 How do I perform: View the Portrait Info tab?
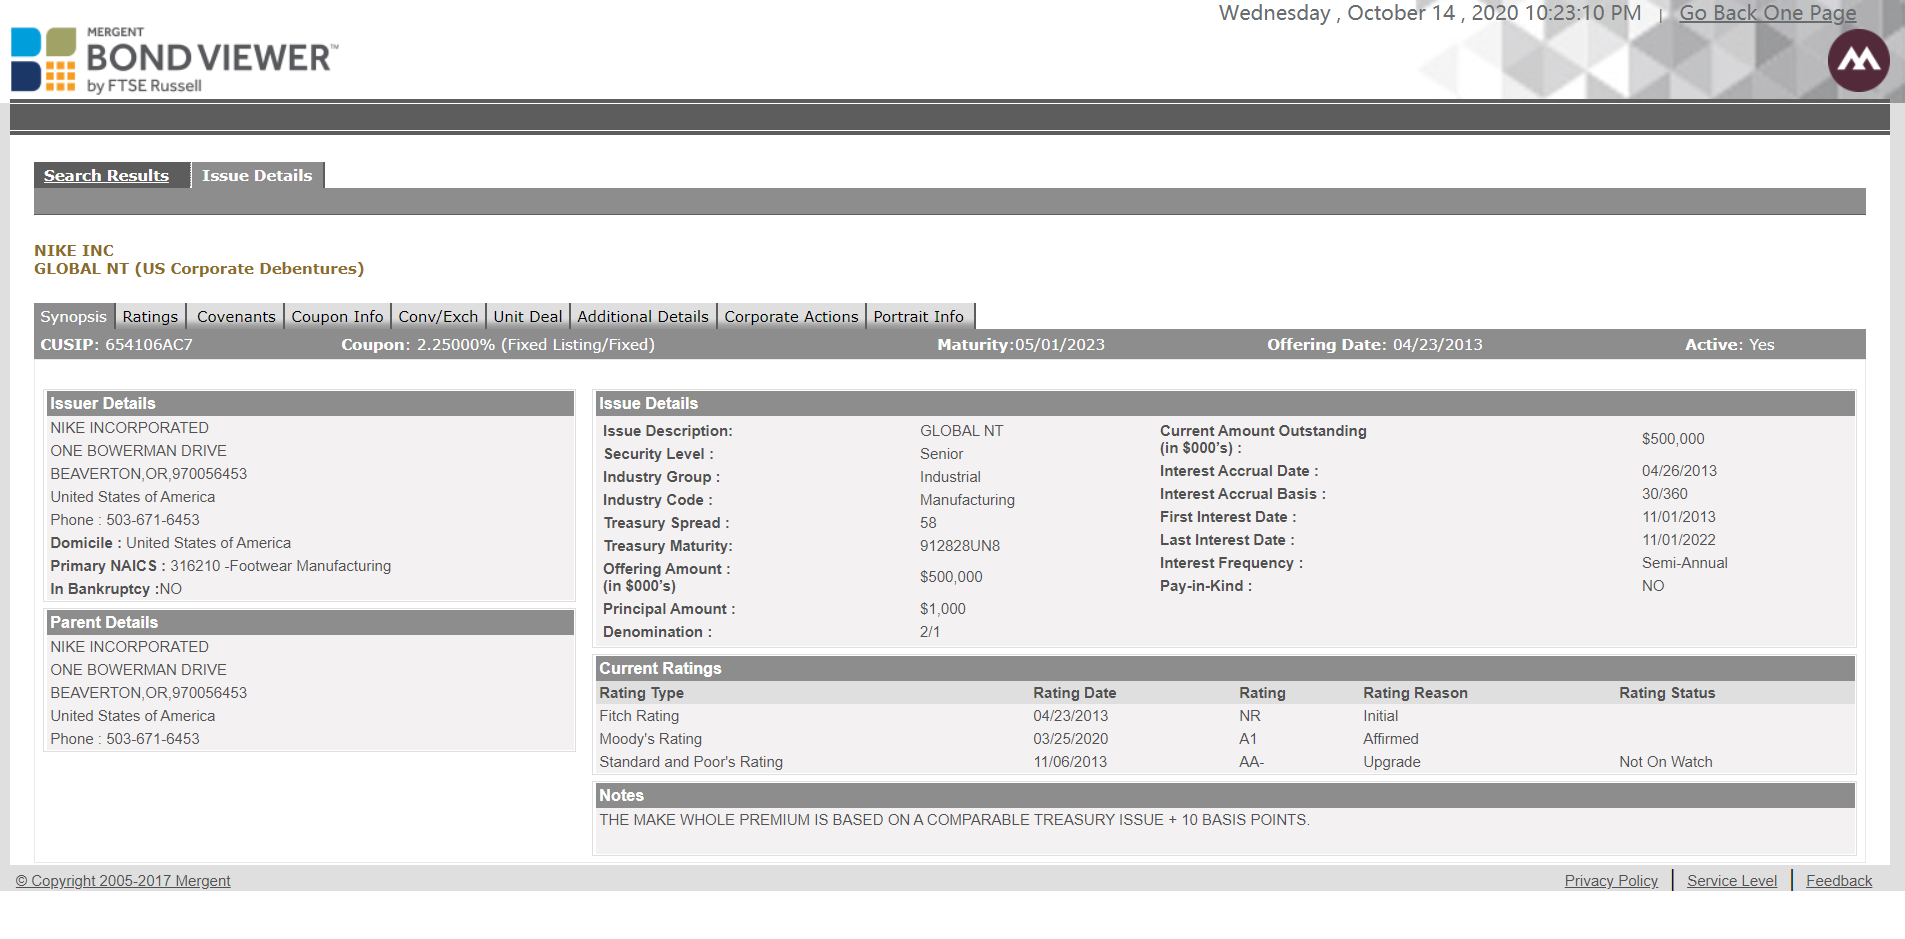point(919,316)
